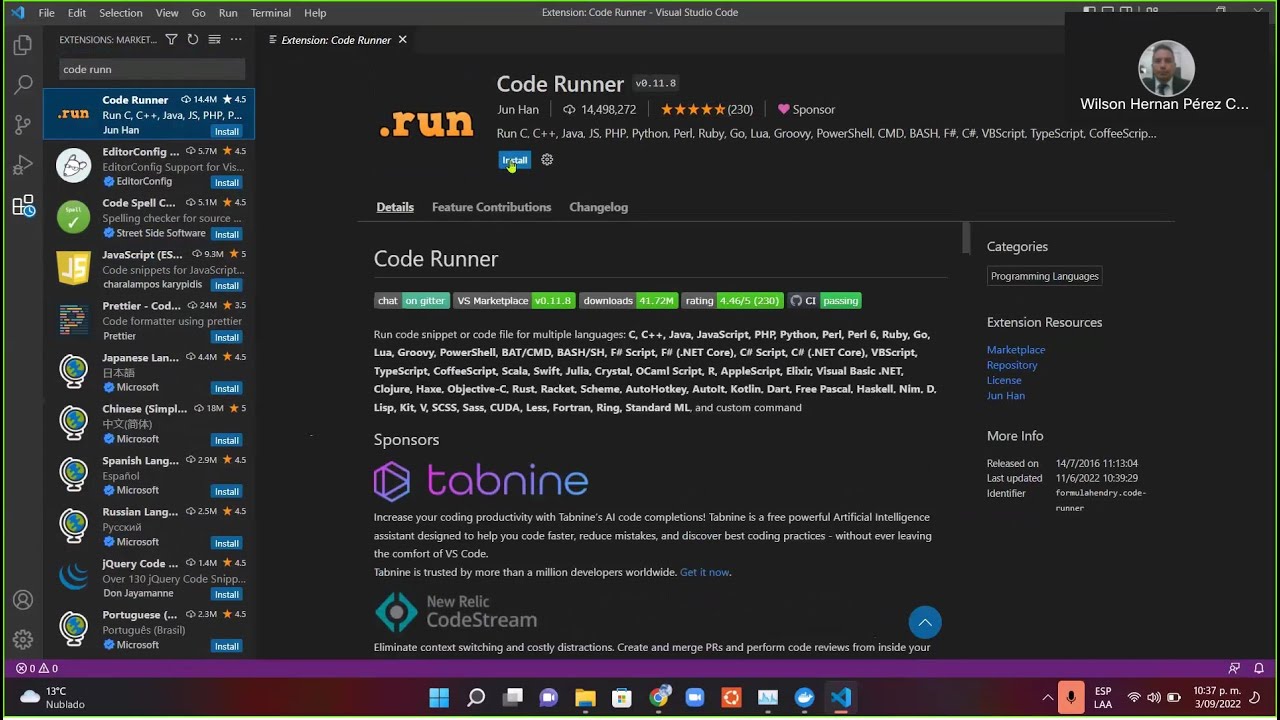The image size is (1280, 720).
Task: Open the Search view in activity bar
Action: click(x=22, y=85)
